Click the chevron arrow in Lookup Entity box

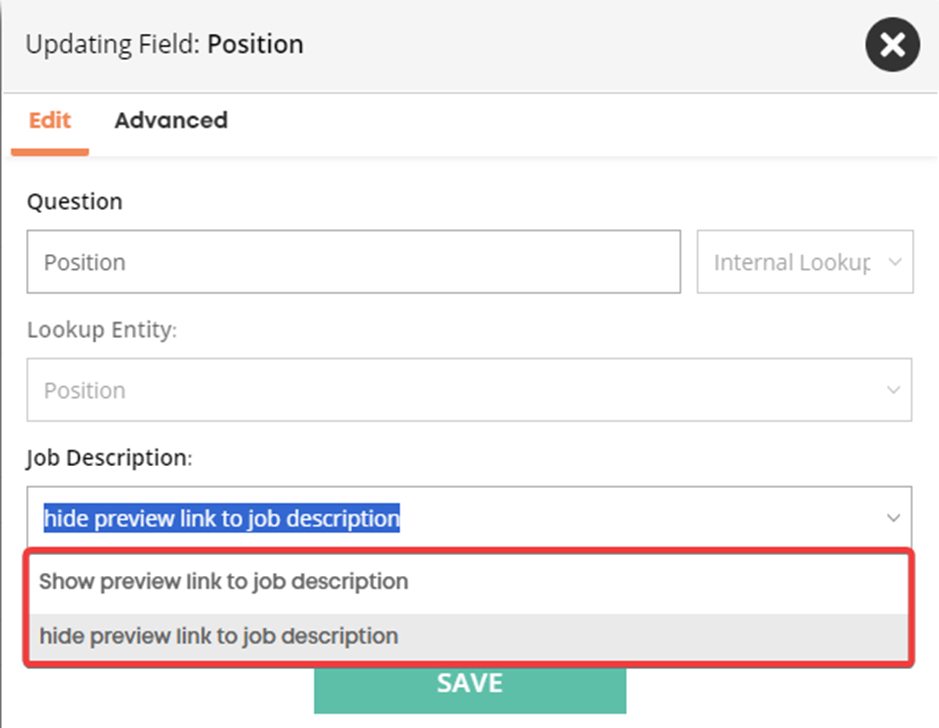coord(893,390)
